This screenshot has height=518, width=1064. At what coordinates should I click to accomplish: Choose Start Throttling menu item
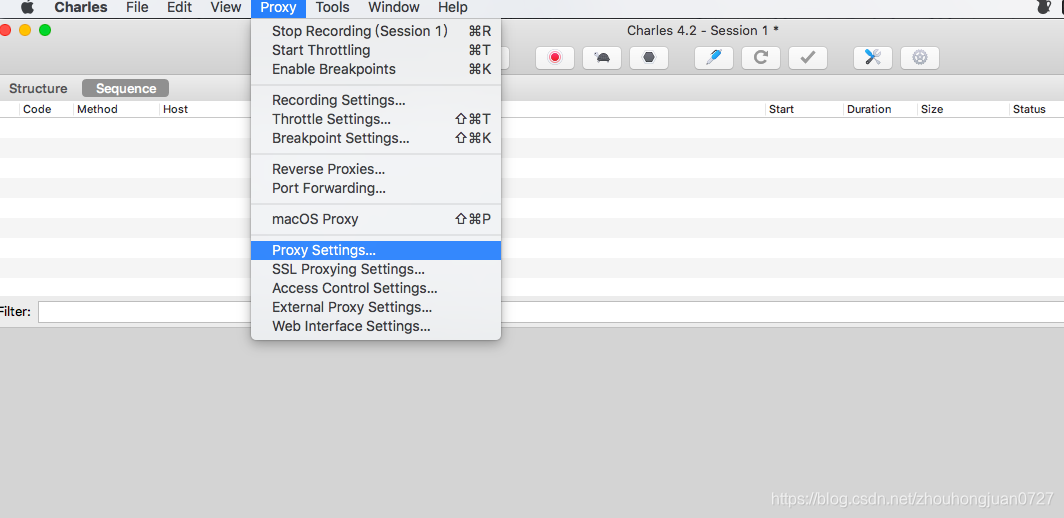tap(376, 50)
